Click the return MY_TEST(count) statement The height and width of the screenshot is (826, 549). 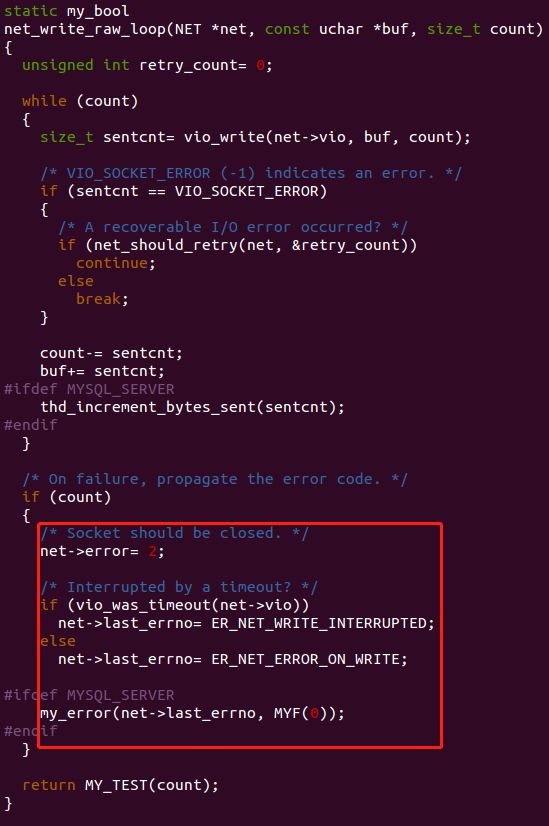(120, 785)
